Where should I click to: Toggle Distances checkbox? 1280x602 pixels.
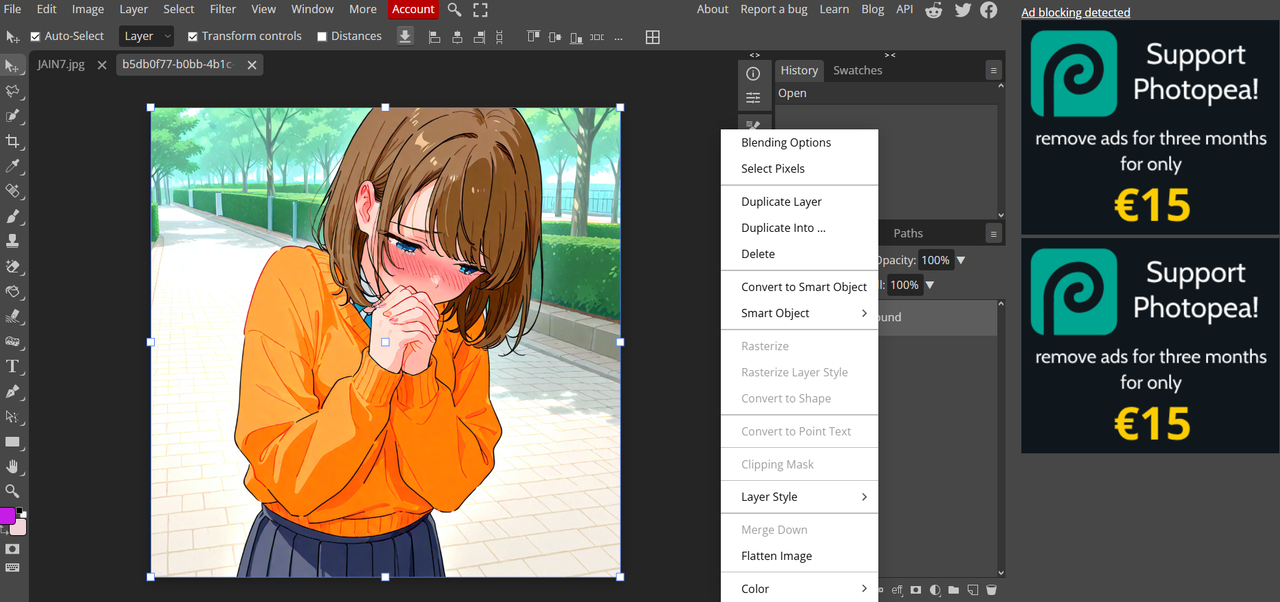(x=322, y=36)
